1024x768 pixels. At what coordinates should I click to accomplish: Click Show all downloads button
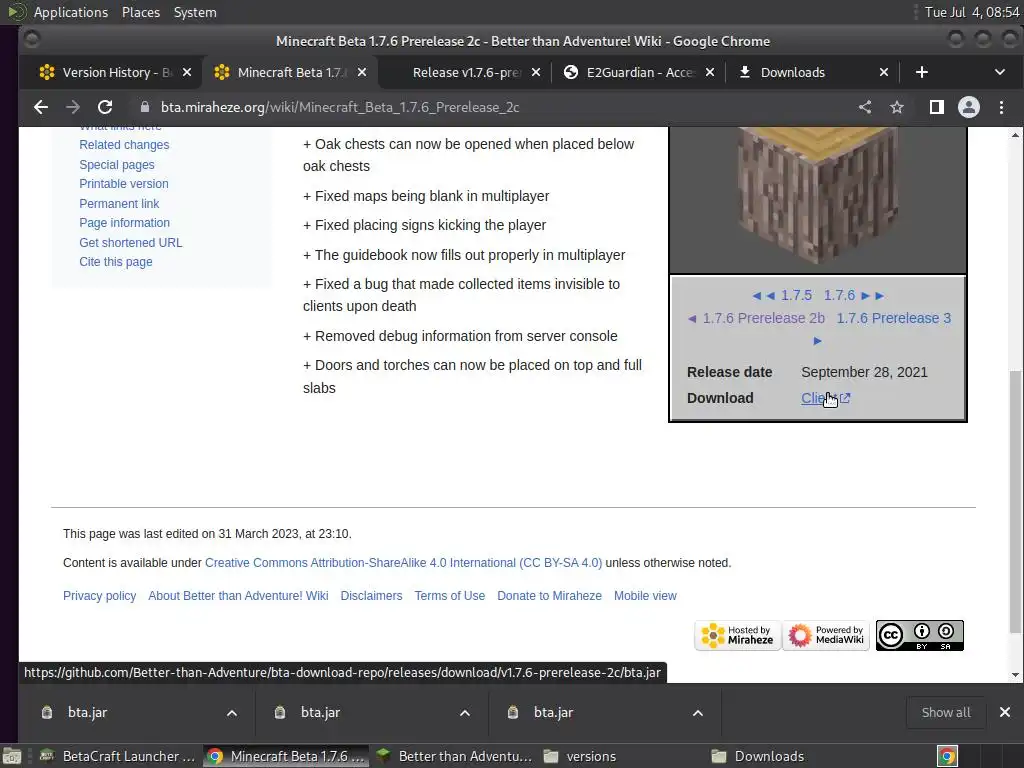tap(946, 712)
